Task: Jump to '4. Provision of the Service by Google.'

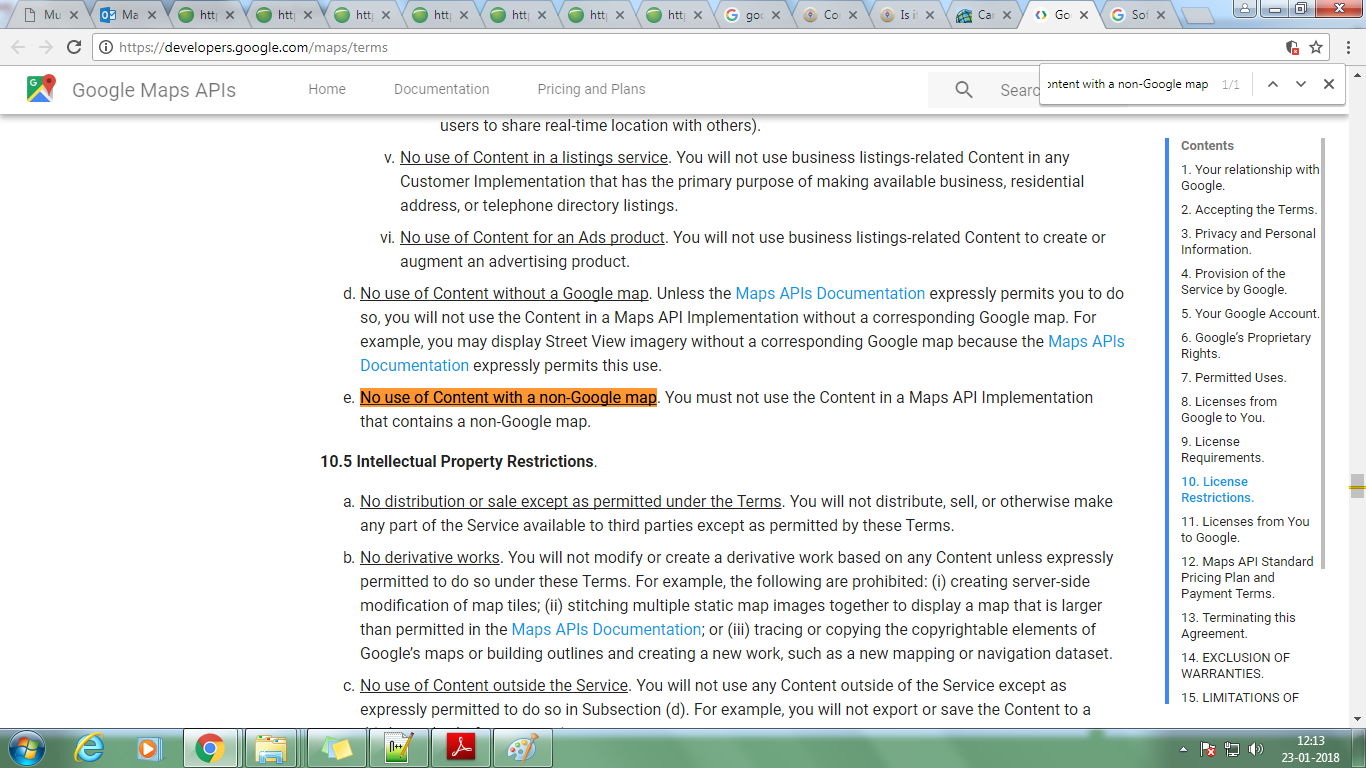Action: tap(1234, 281)
